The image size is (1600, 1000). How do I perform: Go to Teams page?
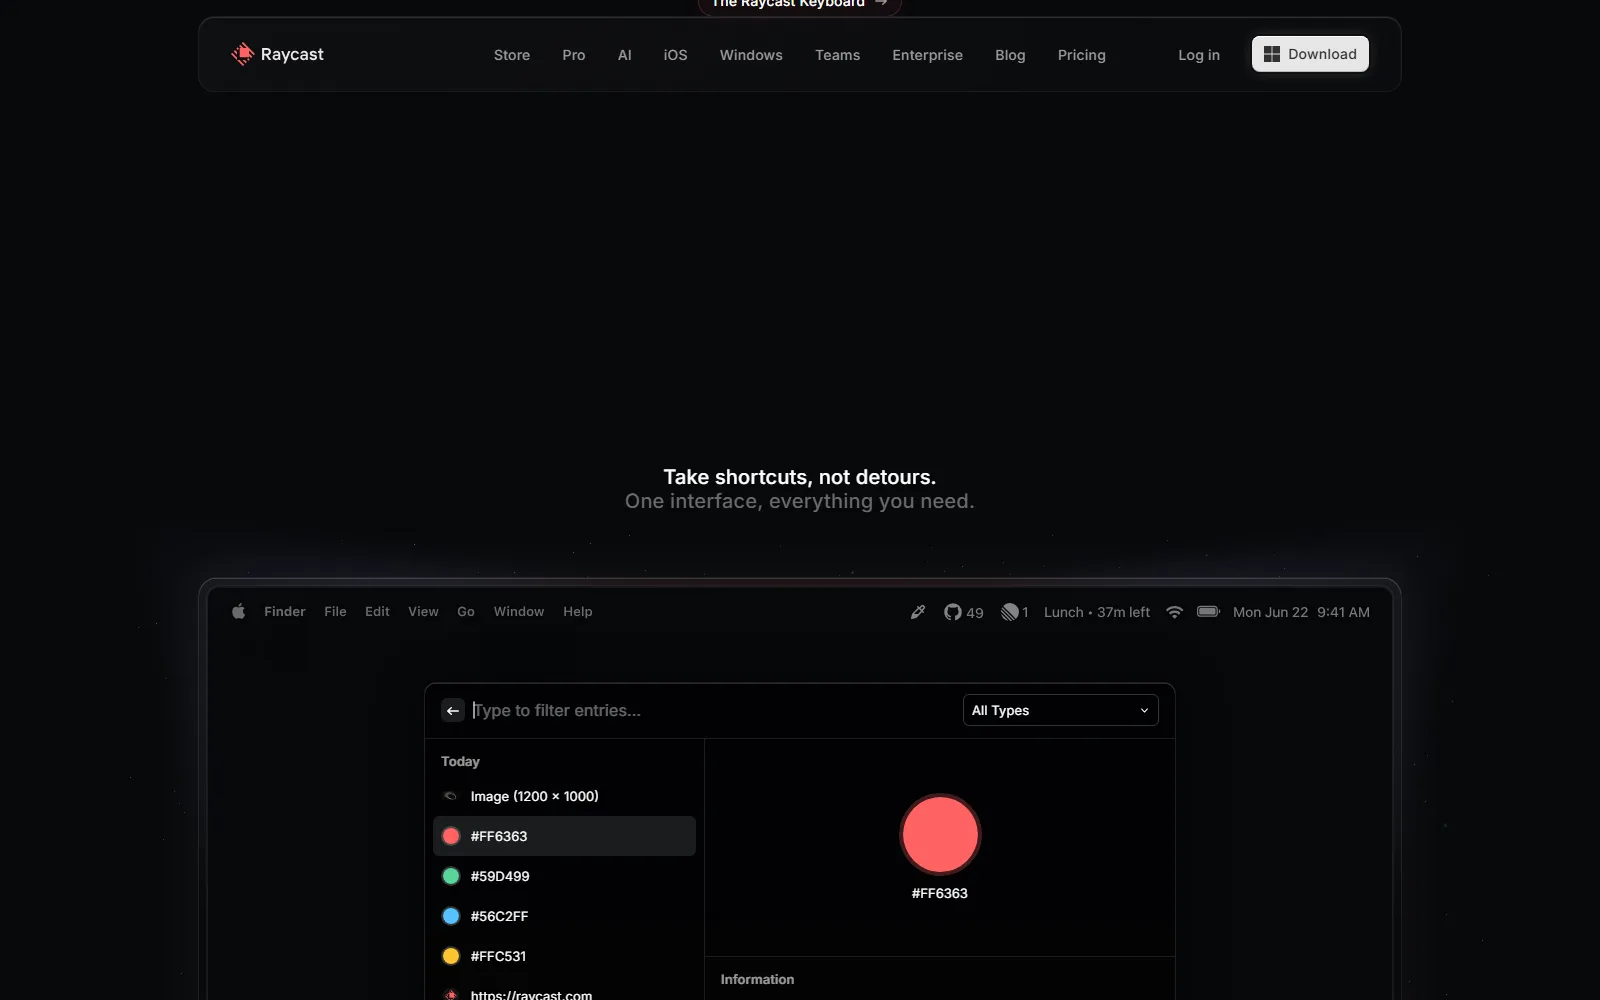tap(838, 55)
